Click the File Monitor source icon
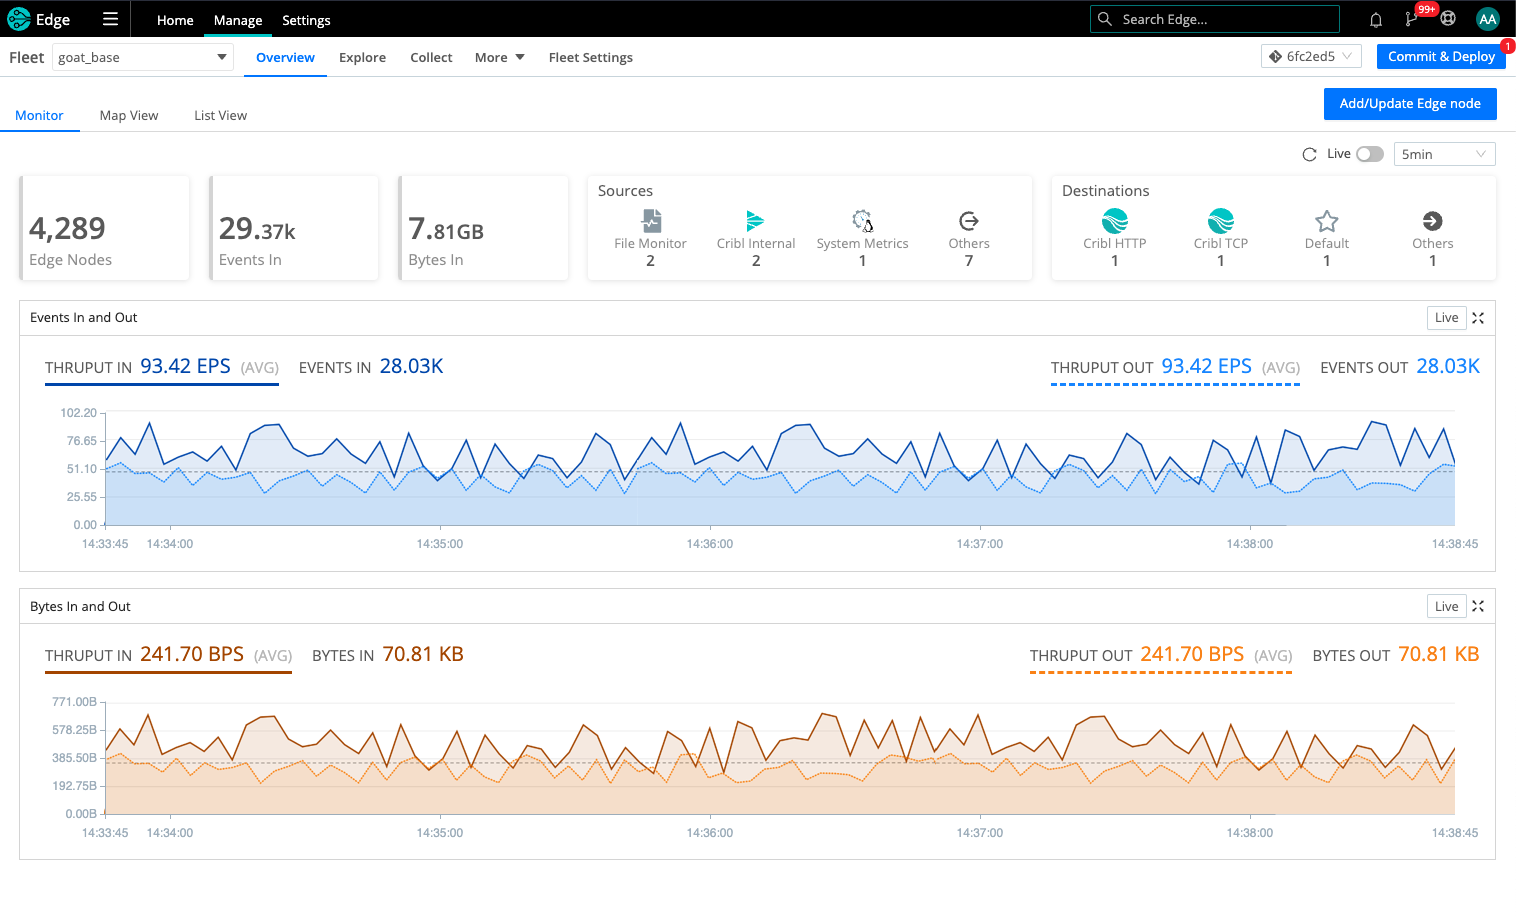Viewport: 1516px width, 917px height. point(651,221)
